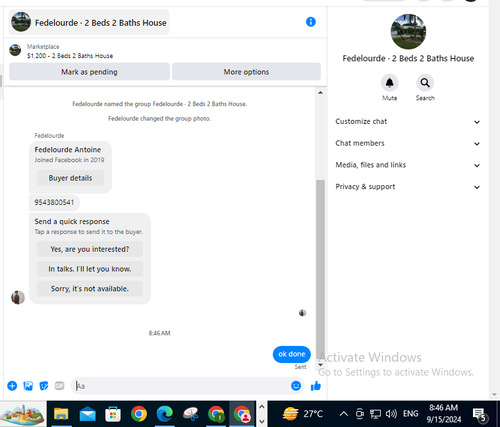Expand the Privacy & support section
The image size is (500, 427).
point(408,187)
